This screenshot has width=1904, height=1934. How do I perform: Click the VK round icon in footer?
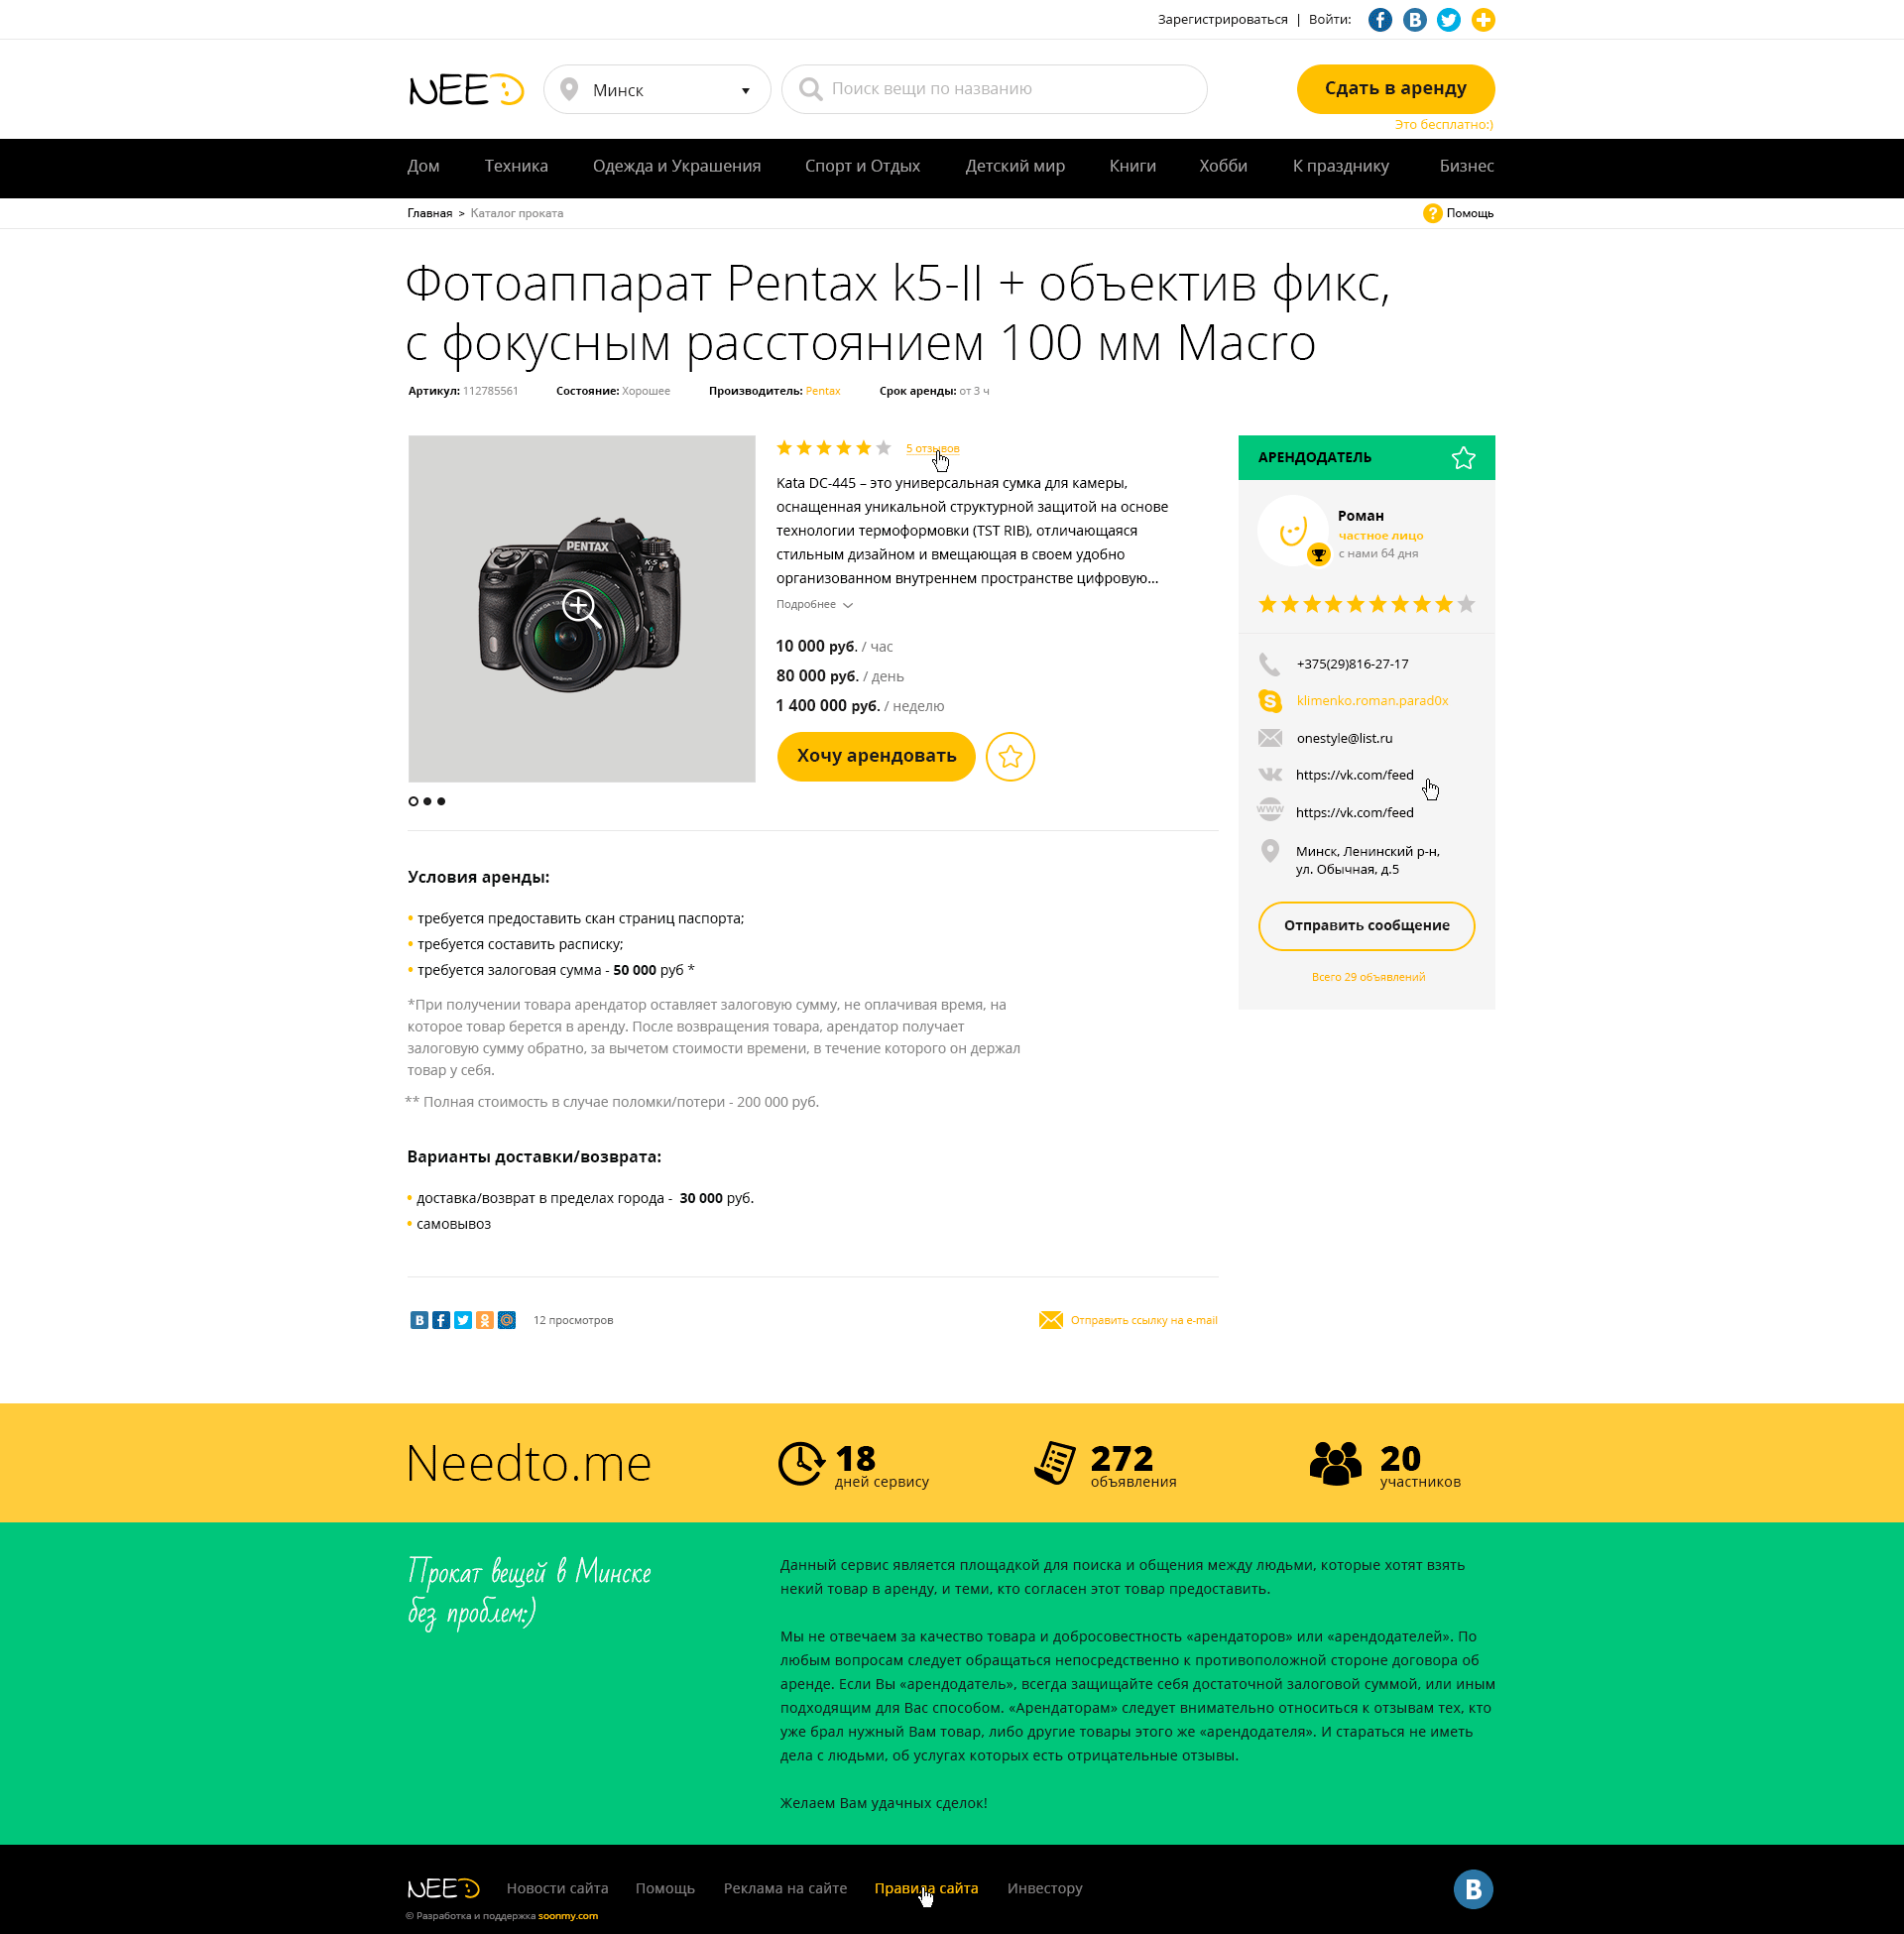click(x=1472, y=1889)
